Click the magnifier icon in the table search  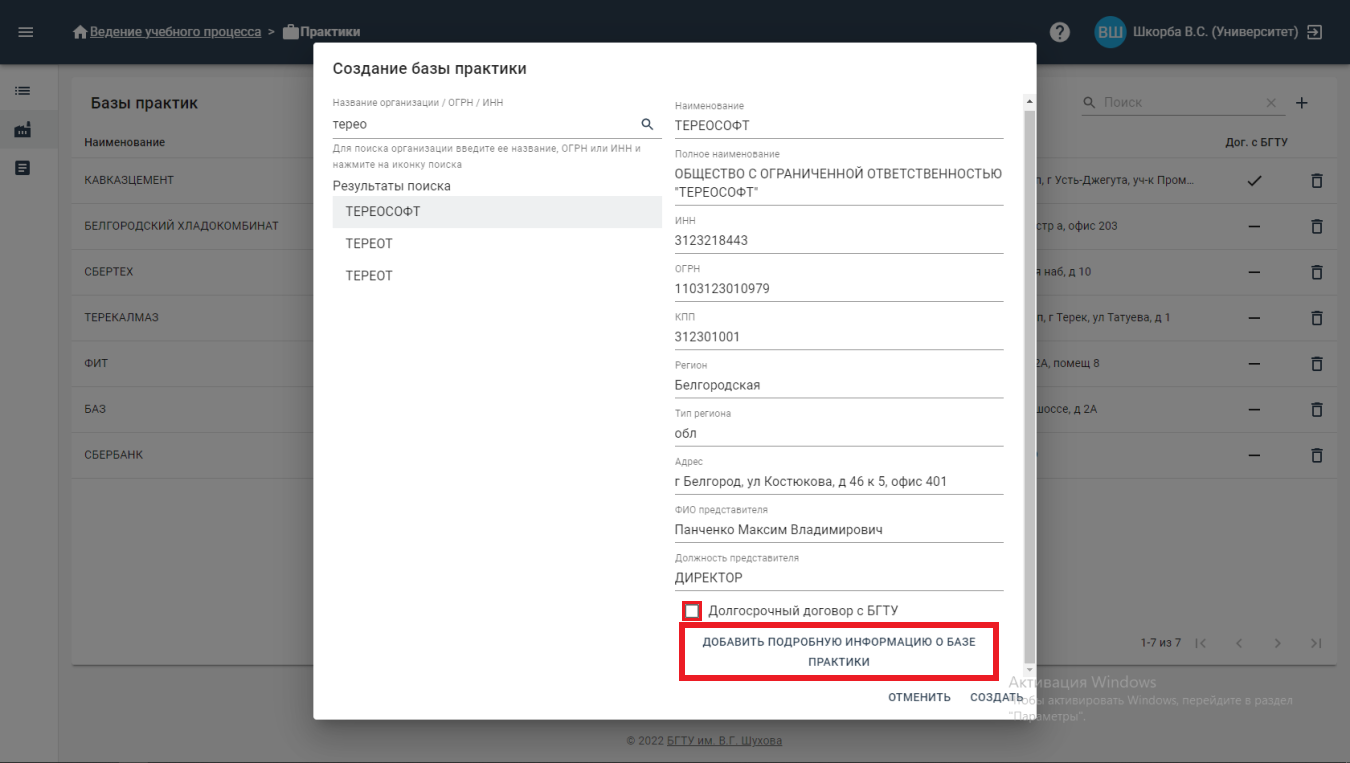tap(1089, 102)
